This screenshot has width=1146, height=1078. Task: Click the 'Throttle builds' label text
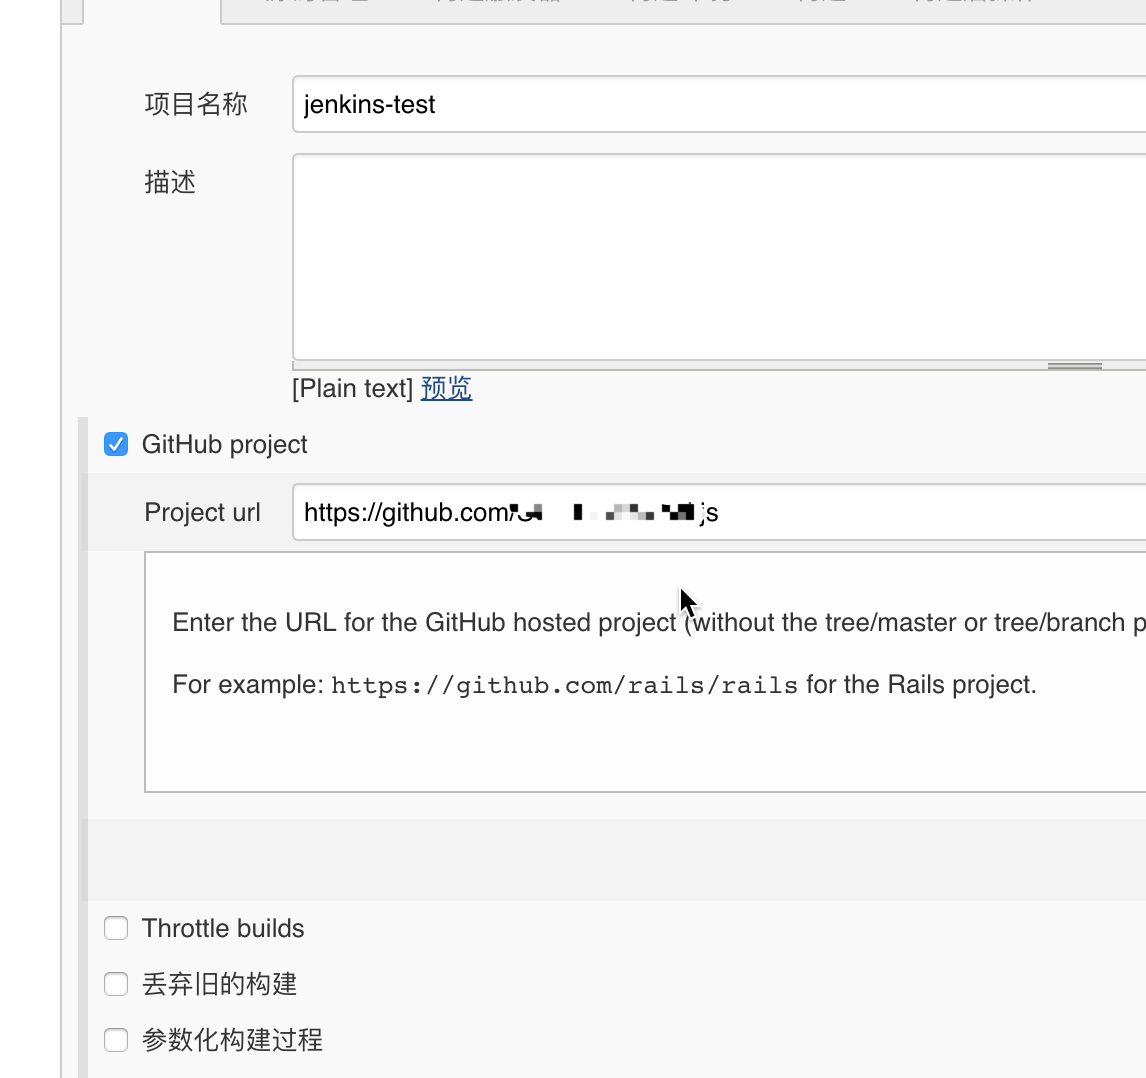[x=223, y=928]
